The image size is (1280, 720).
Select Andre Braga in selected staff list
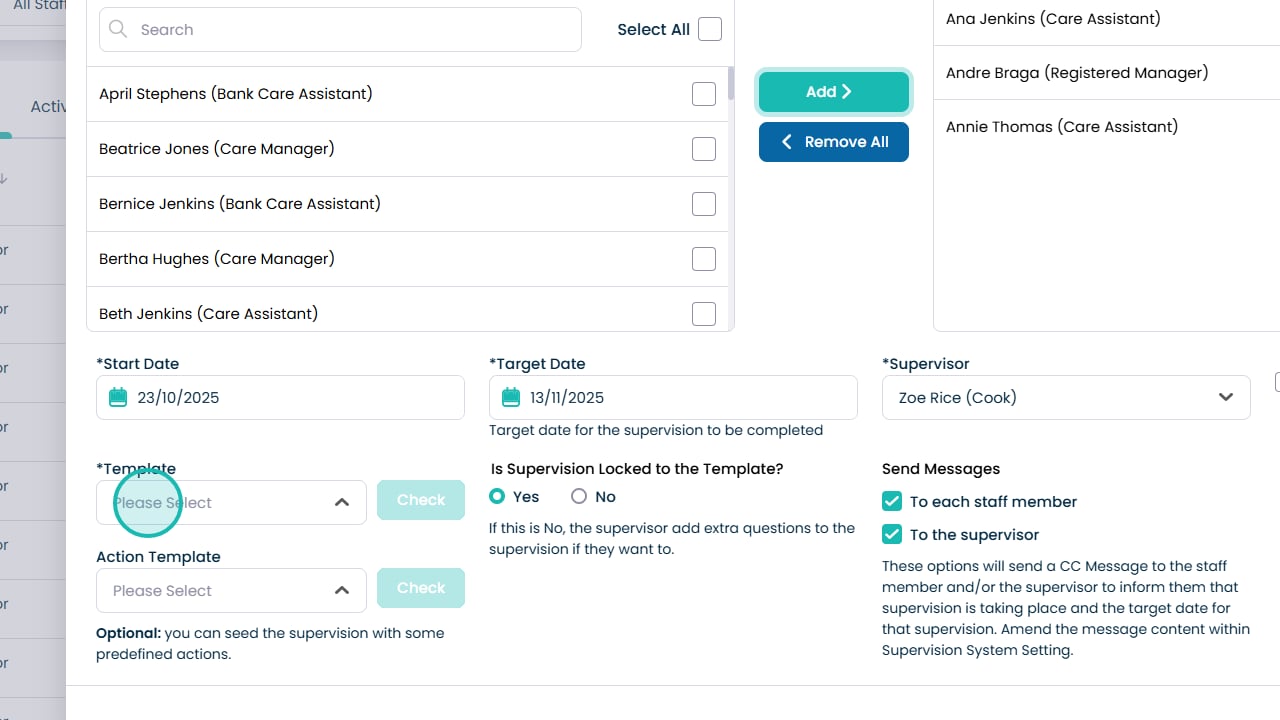(1077, 73)
